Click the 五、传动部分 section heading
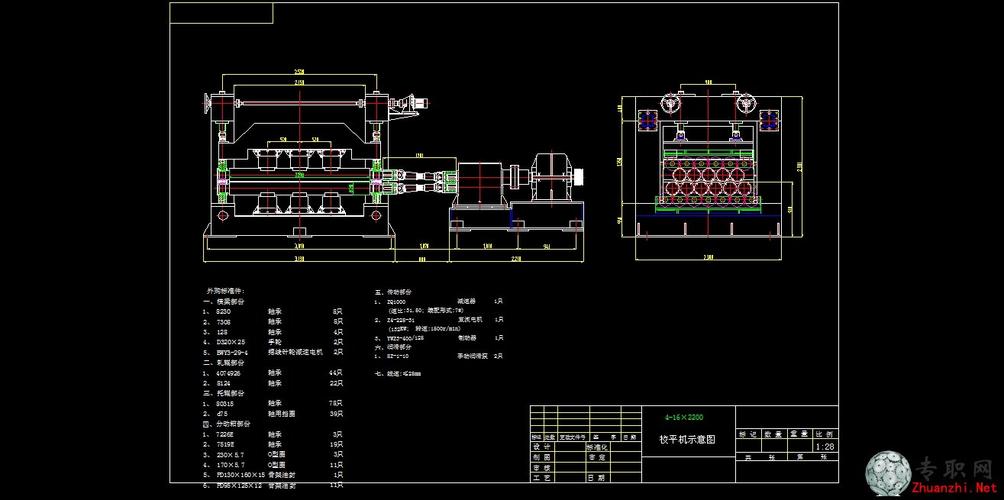1004x500 pixels. coord(390,290)
